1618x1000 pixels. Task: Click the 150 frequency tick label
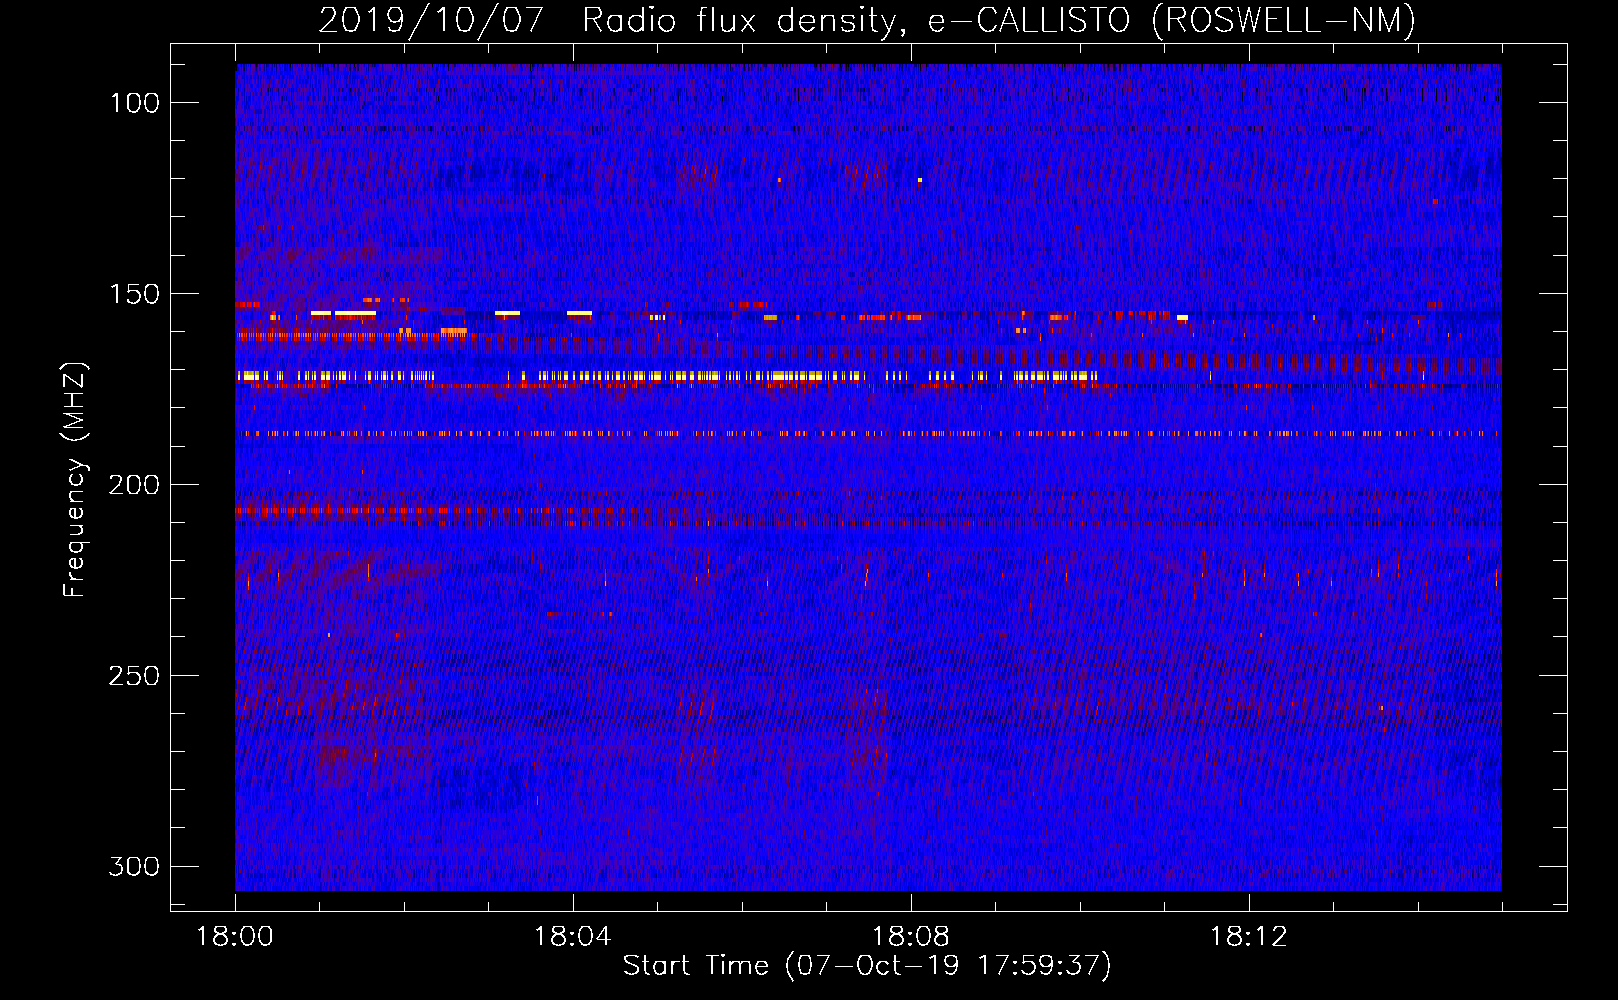pos(135,294)
